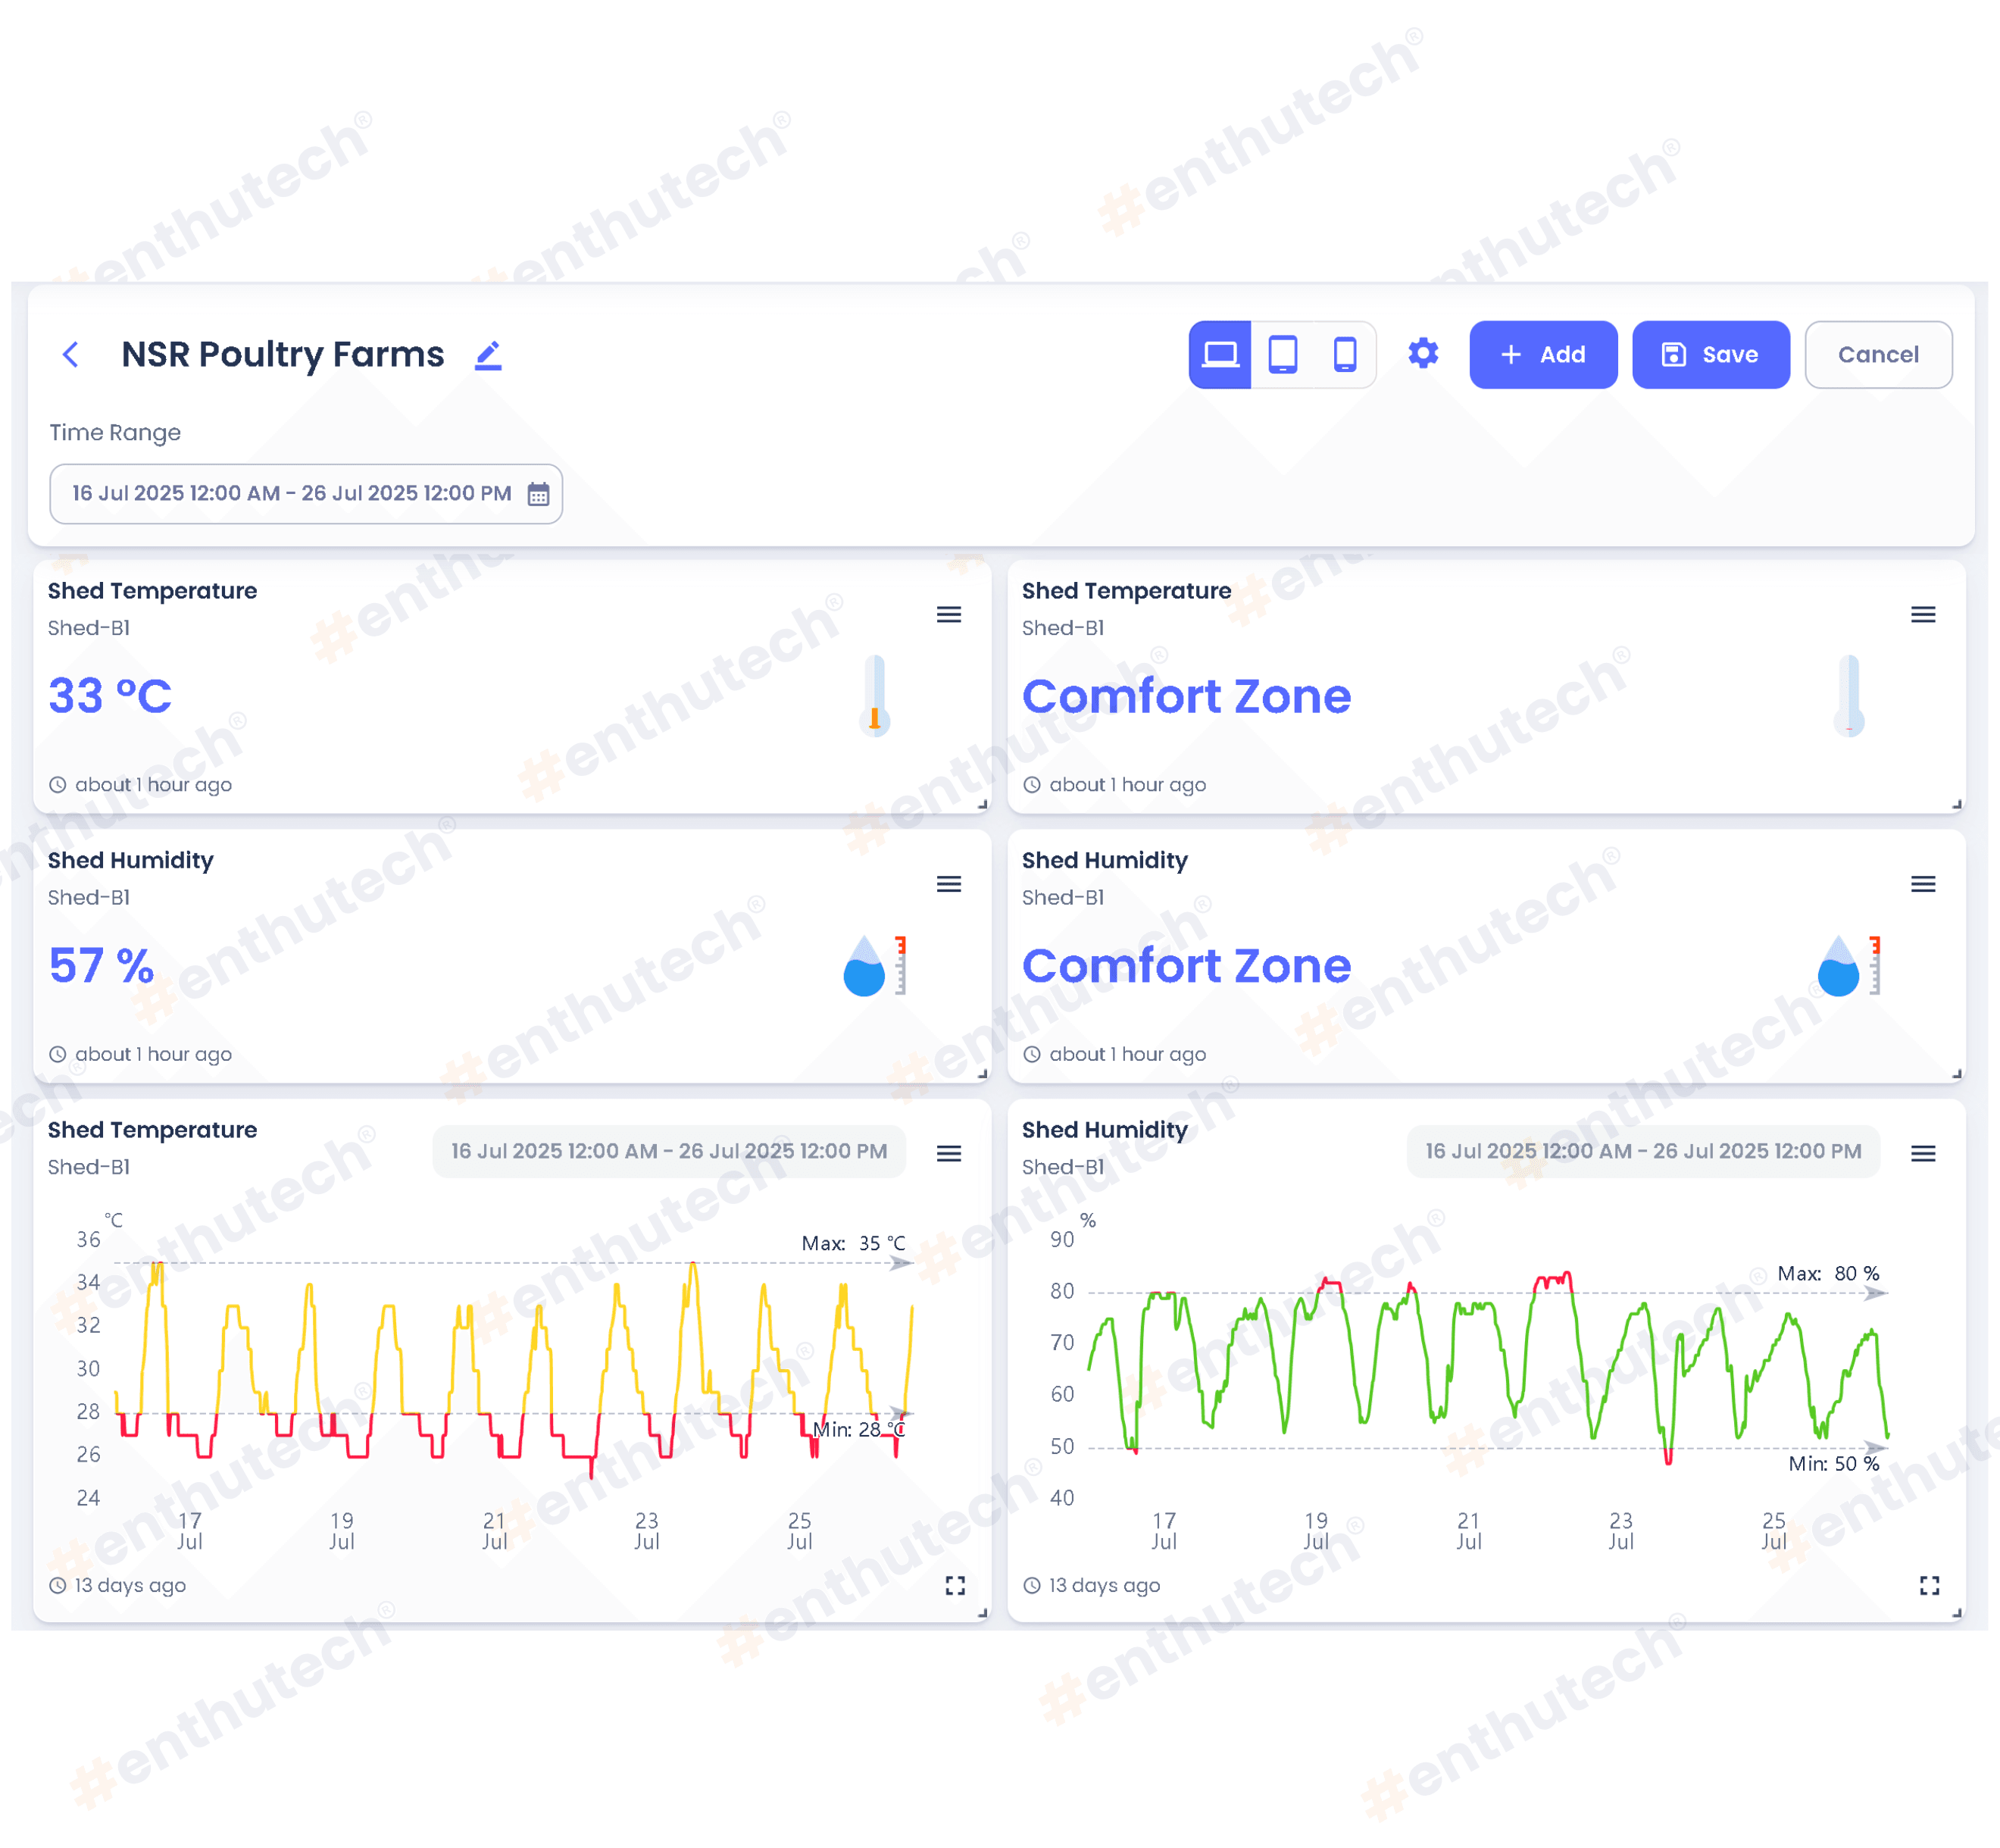Click the Shed Humidity chart title
Screen dimensions: 2000x1848
coord(1104,1130)
